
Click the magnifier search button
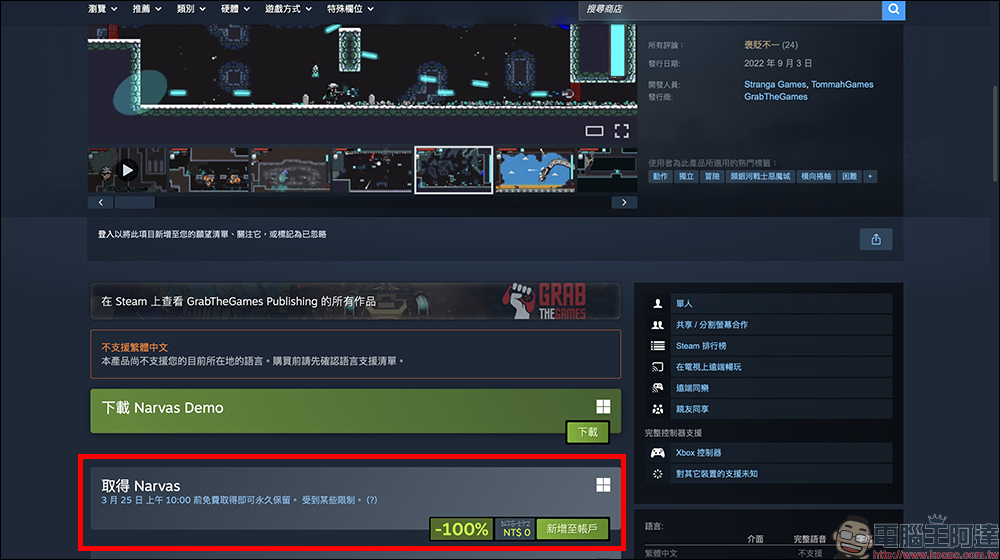(893, 10)
